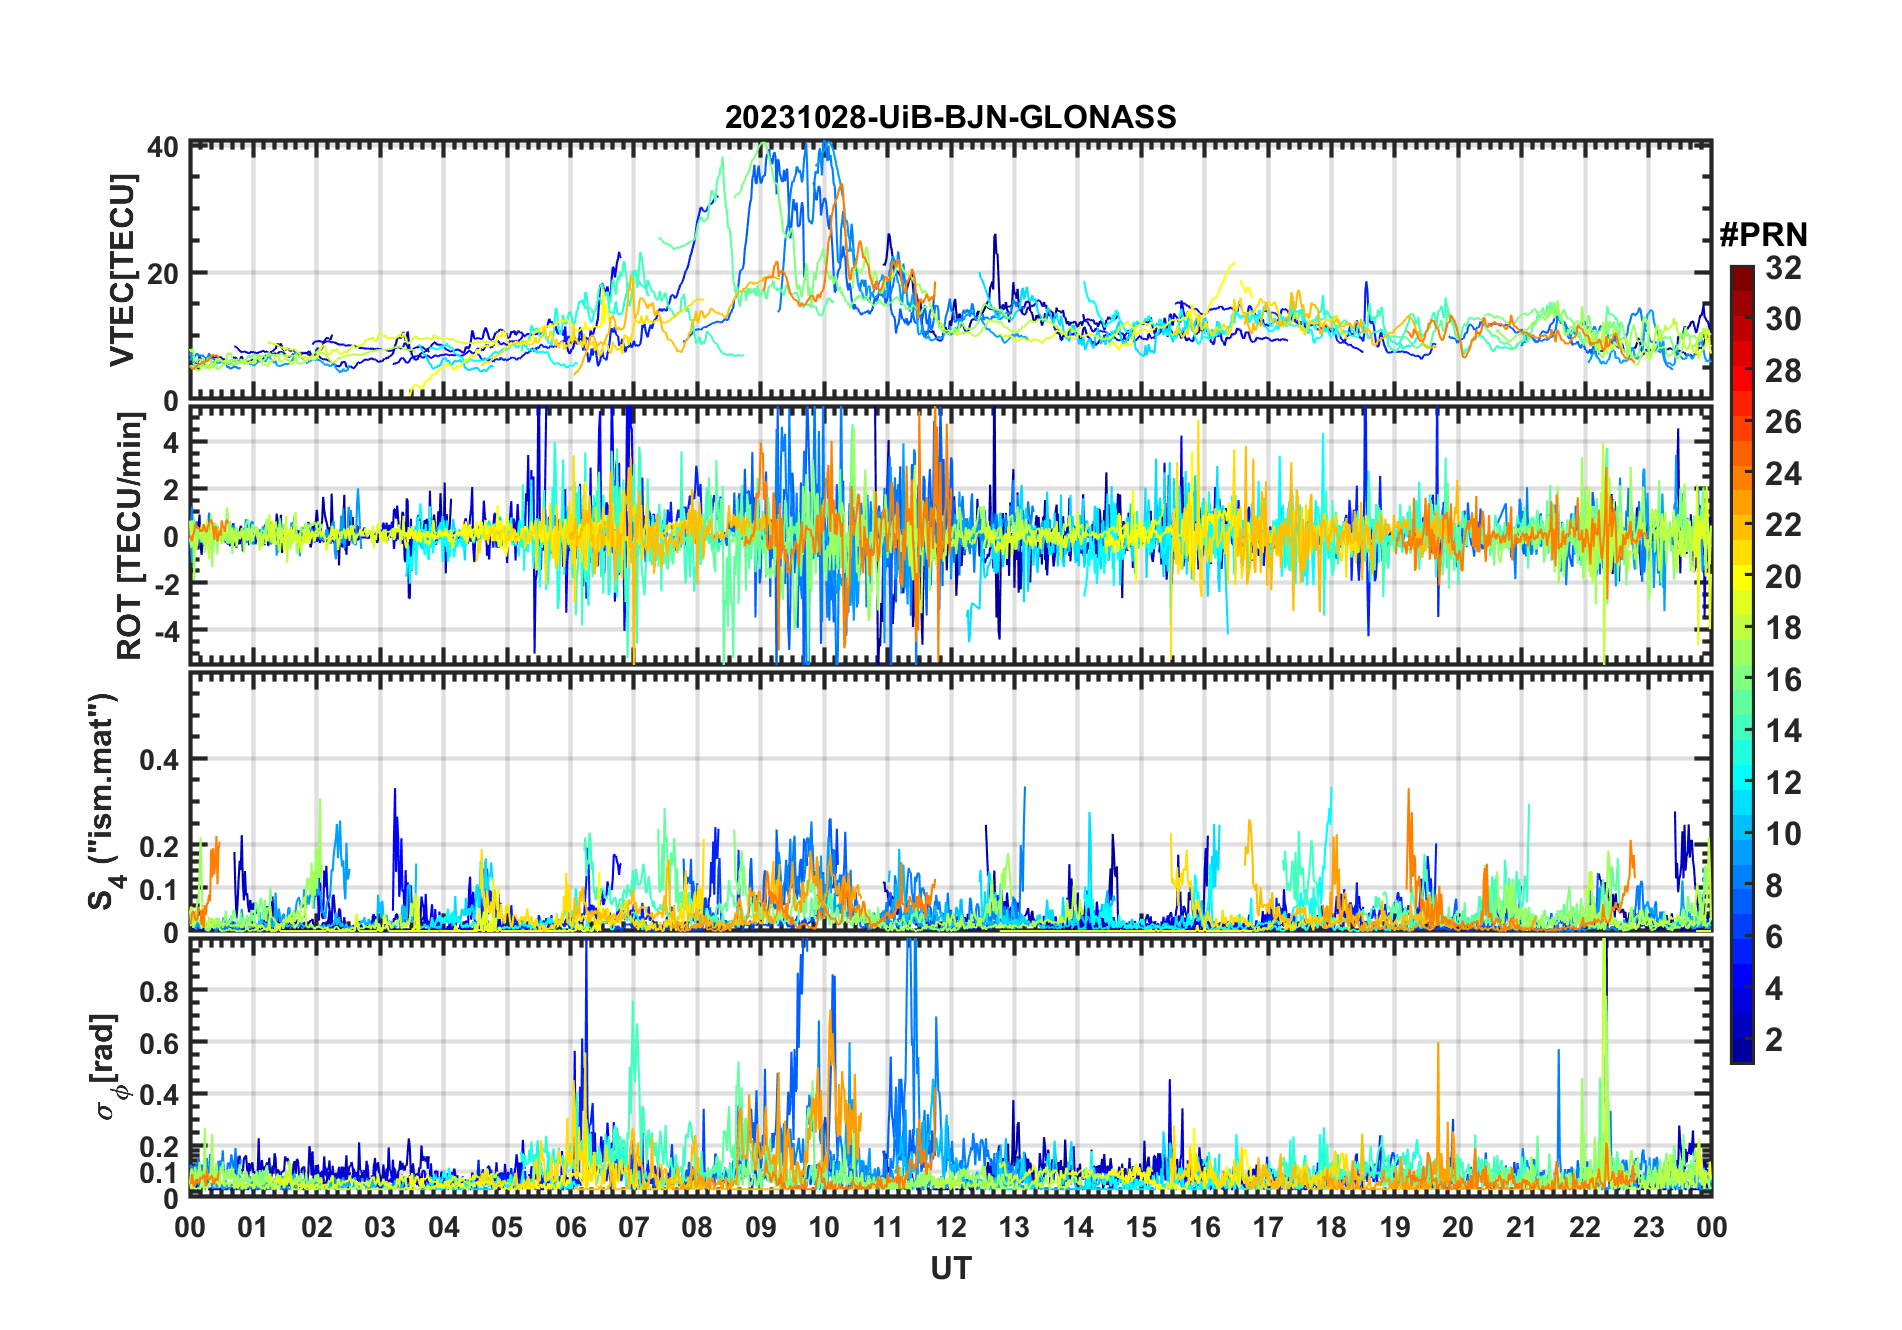Click x-axis hour label 11
The width and height of the screenshot is (1902, 1330).
point(888,1227)
